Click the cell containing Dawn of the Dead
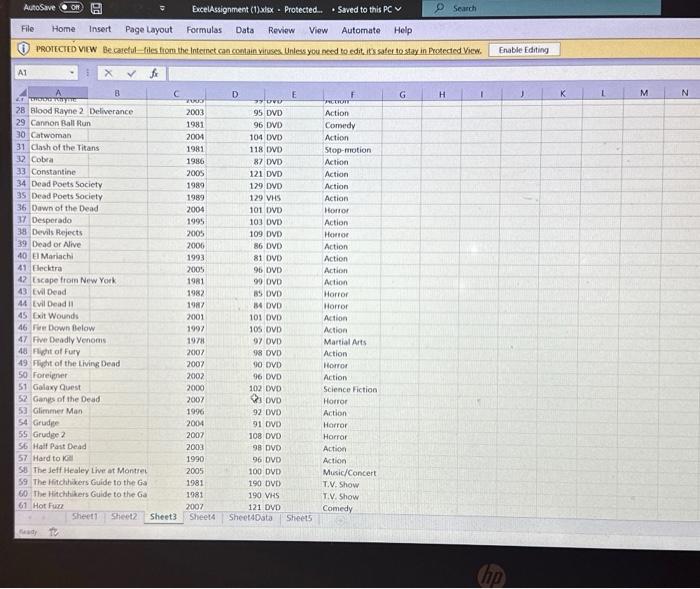The image size is (700, 589). [59, 208]
